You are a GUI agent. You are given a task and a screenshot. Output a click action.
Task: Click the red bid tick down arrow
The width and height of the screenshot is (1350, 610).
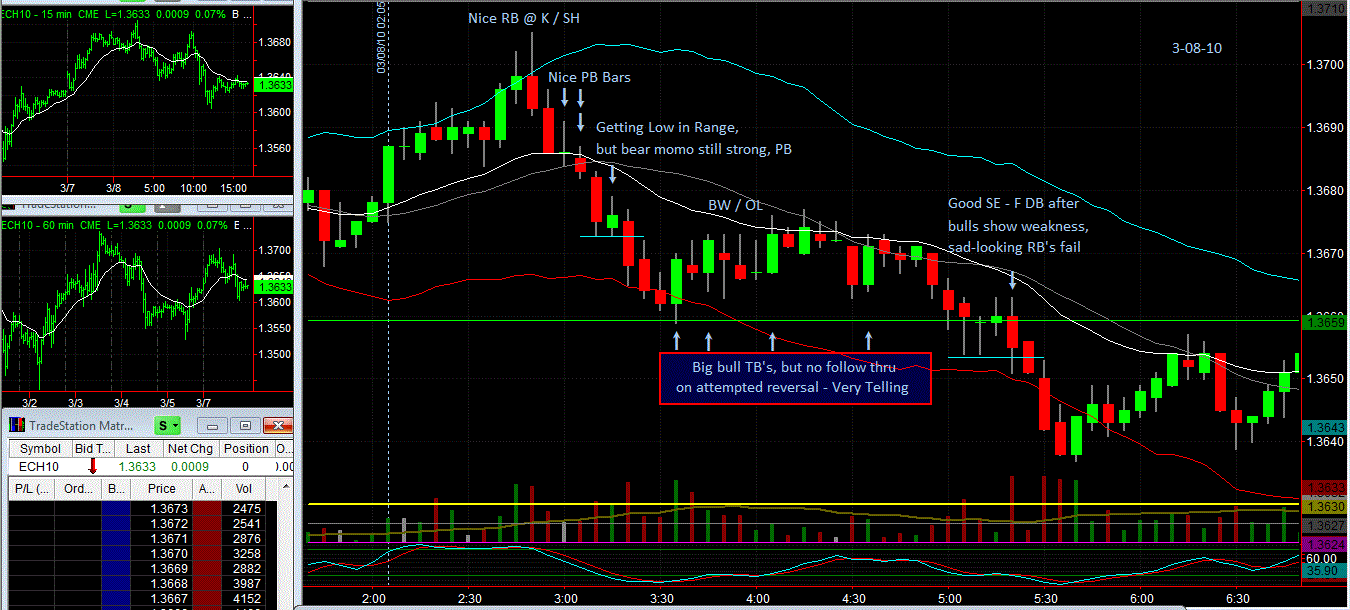(x=92, y=467)
